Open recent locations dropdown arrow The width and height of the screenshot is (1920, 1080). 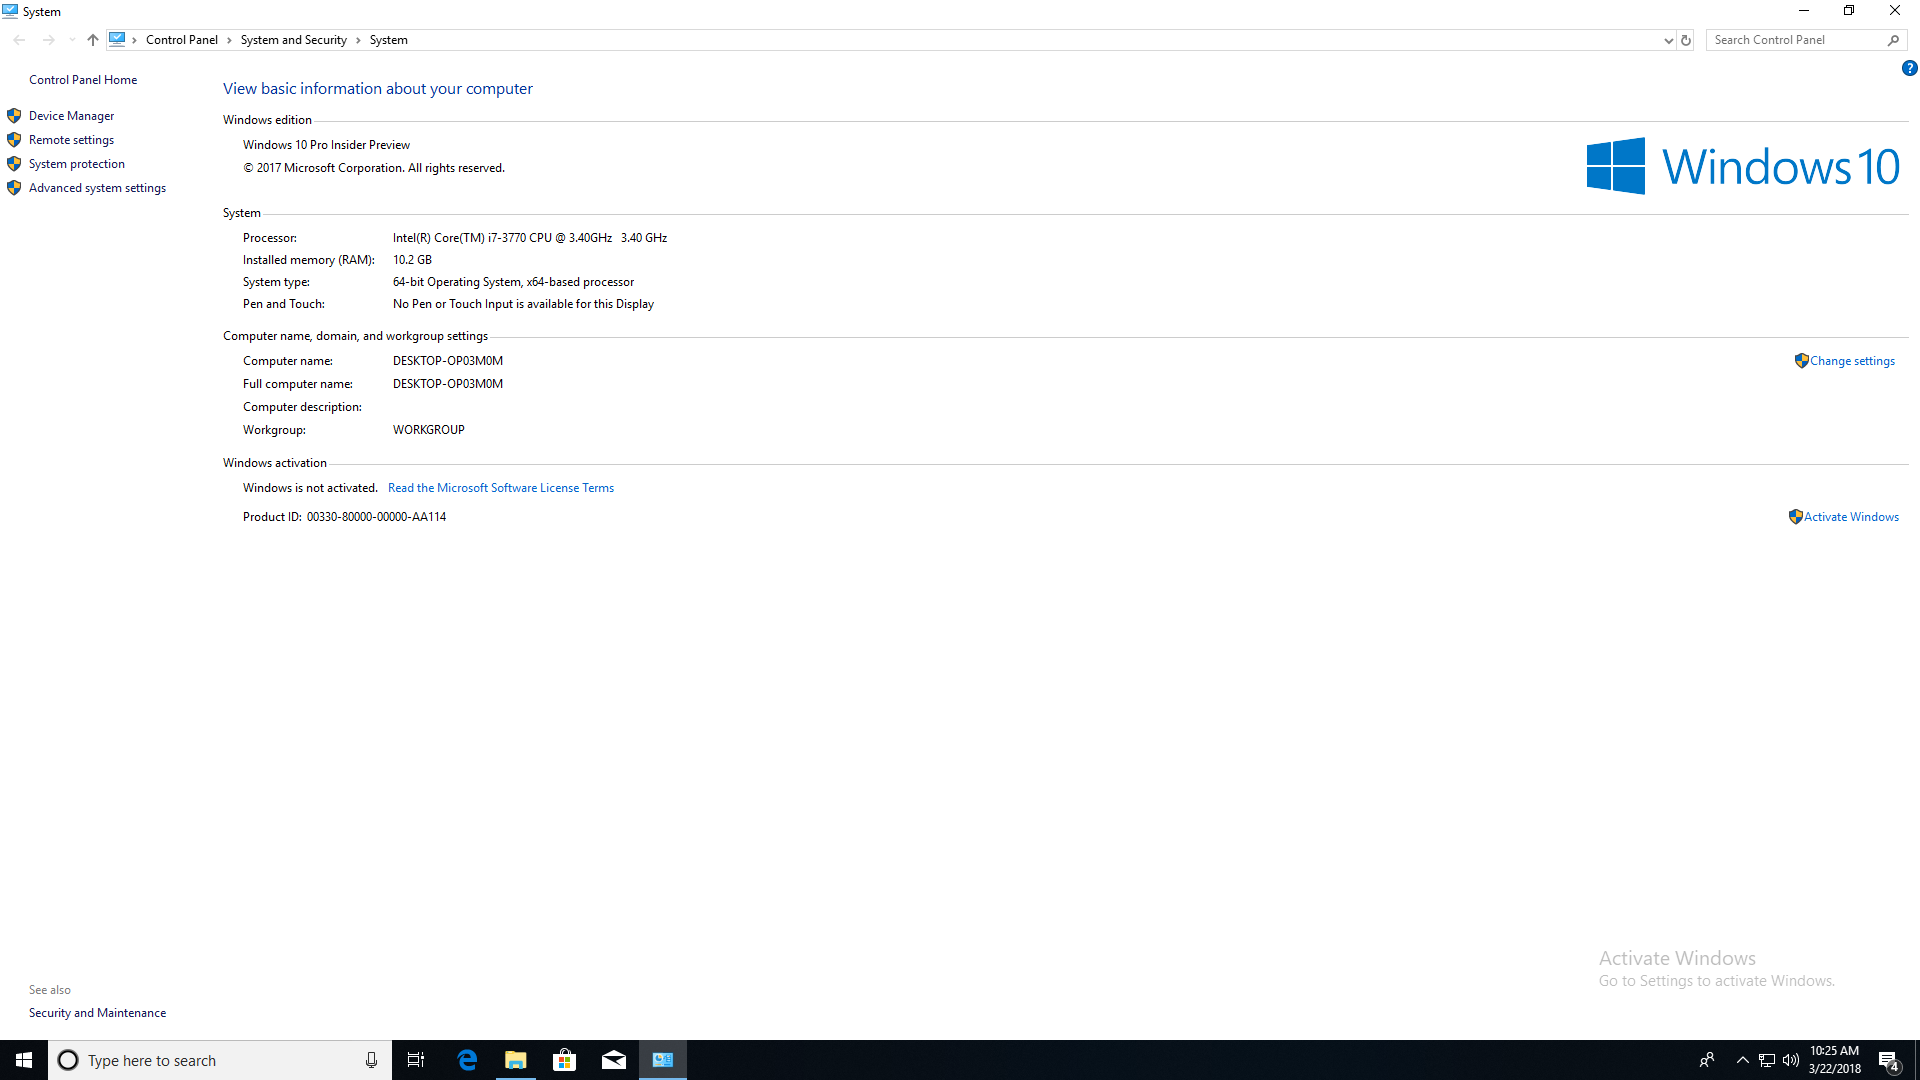pos(72,40)
